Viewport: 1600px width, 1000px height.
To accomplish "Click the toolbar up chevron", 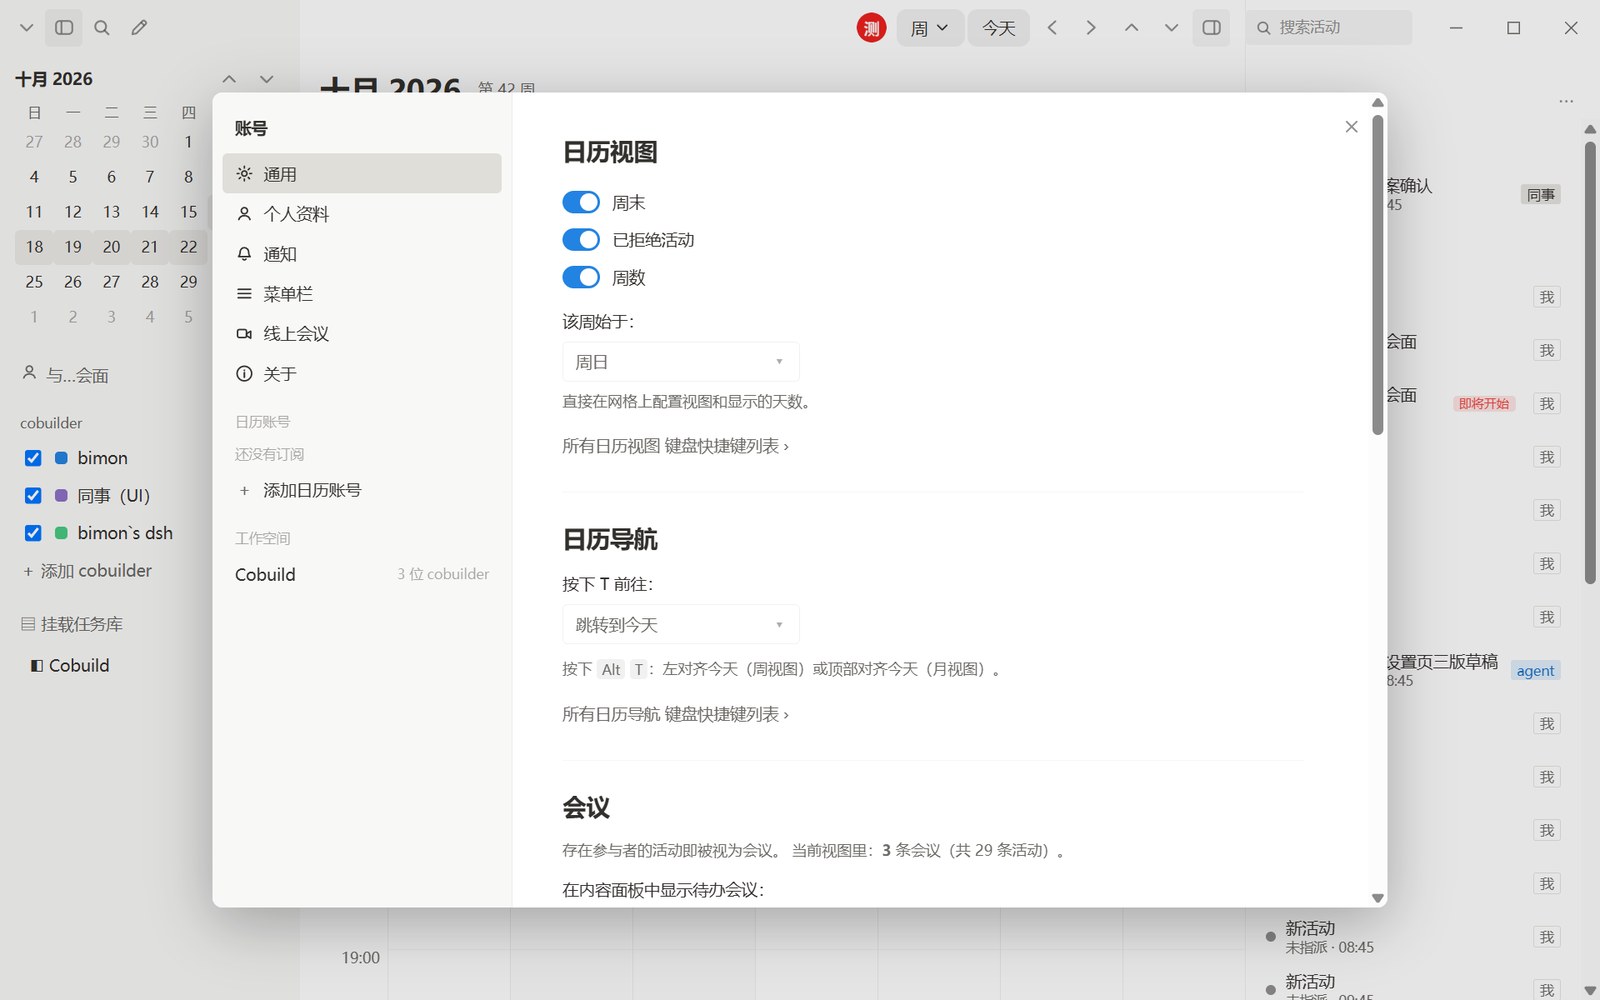I will pyautogui.click(x=1131, y=28).
